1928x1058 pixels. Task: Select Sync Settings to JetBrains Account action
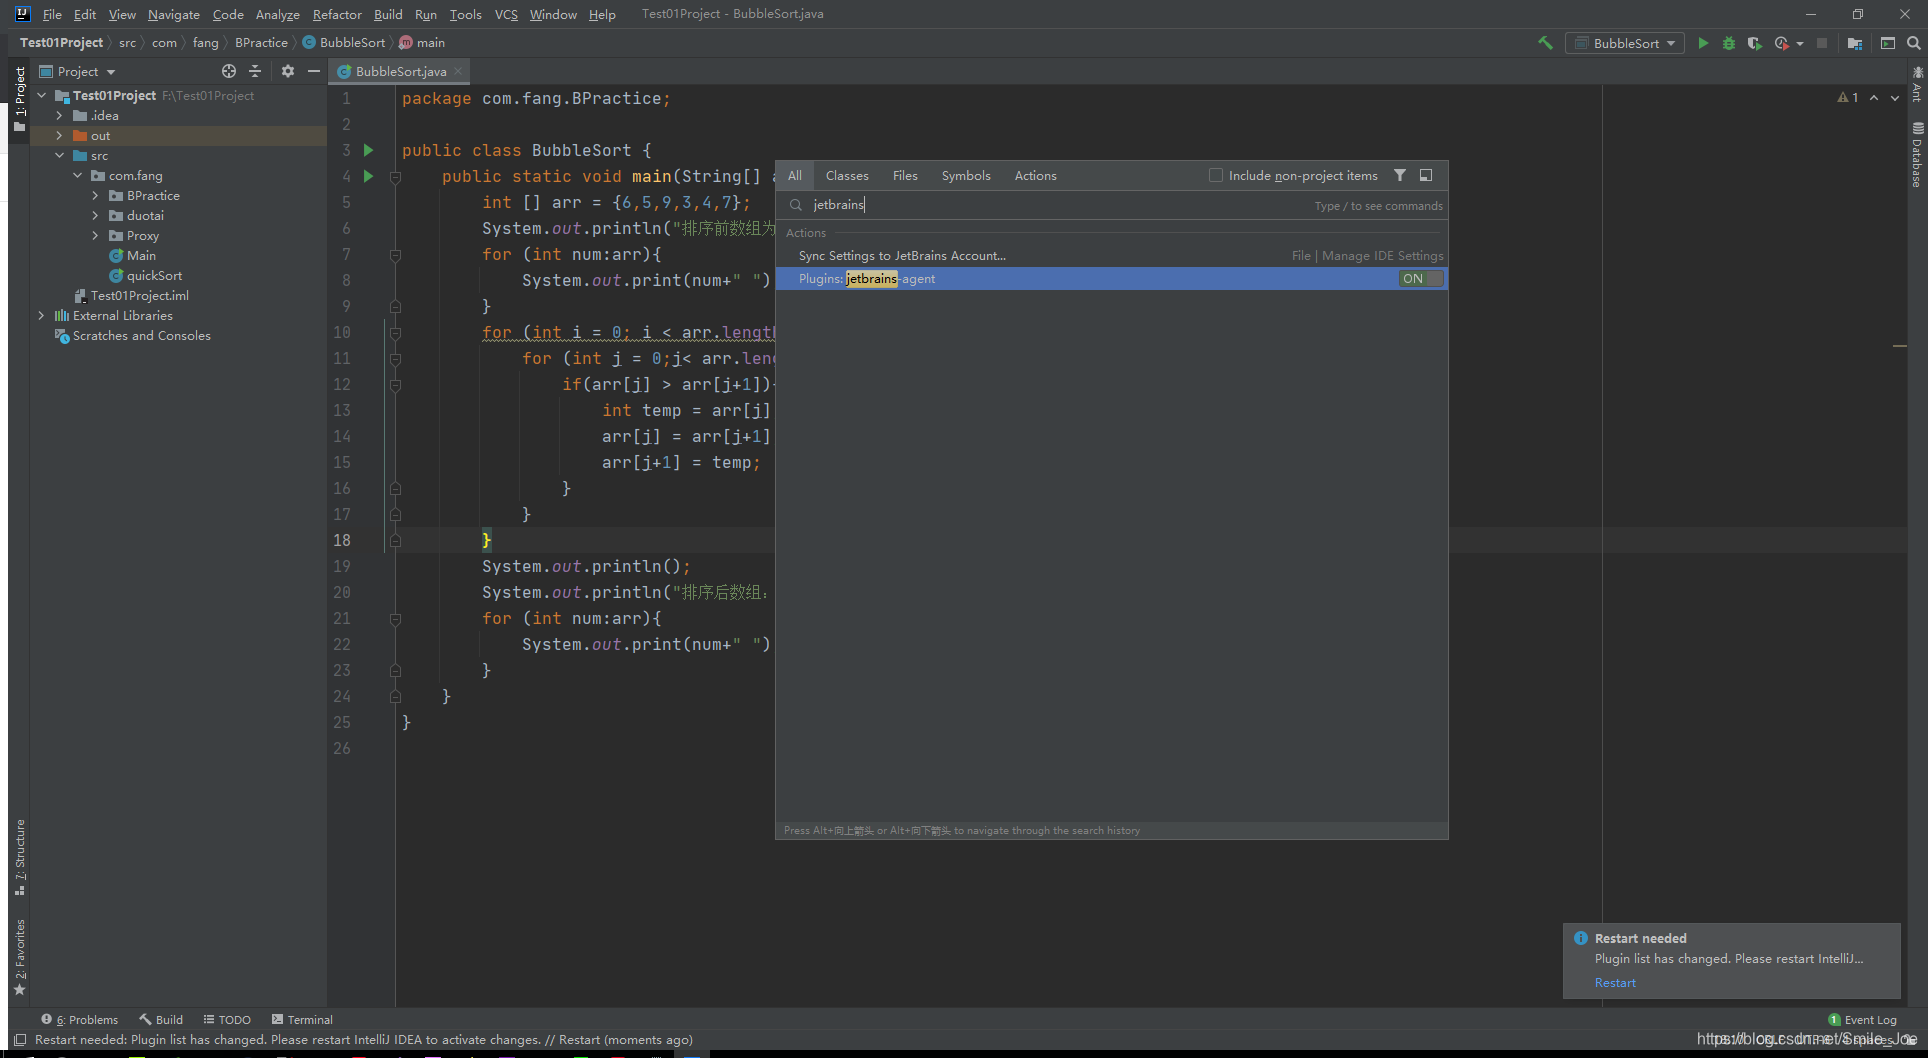1112,256
